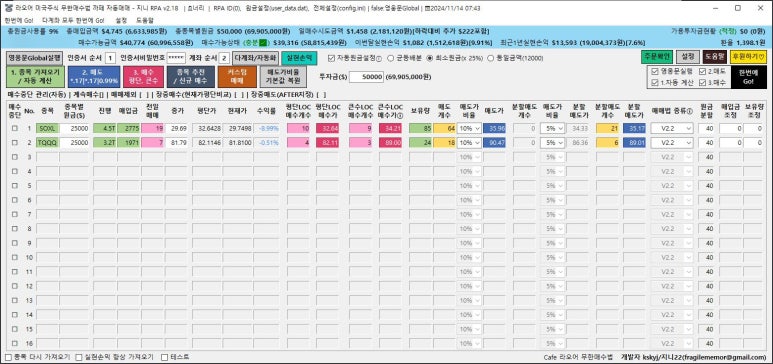Run step 1. 종목 가져오기 / 자동 계산
Image resolution: width=773 pixels, height=364 pixels.
point(35,77)
